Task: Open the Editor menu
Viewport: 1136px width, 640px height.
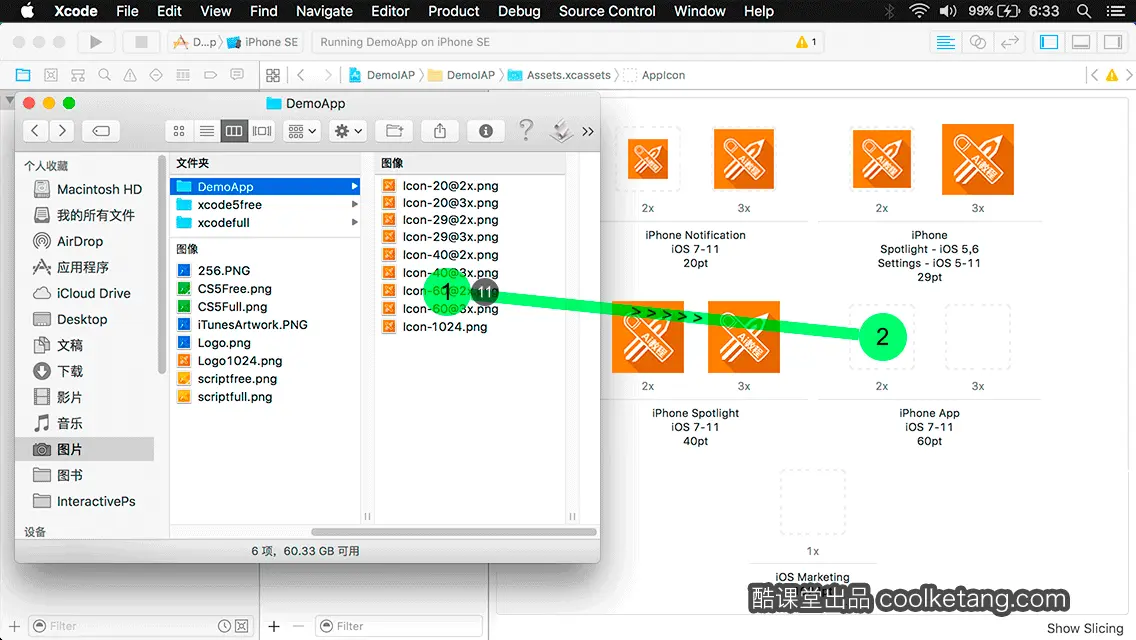Action: (390, 11)
